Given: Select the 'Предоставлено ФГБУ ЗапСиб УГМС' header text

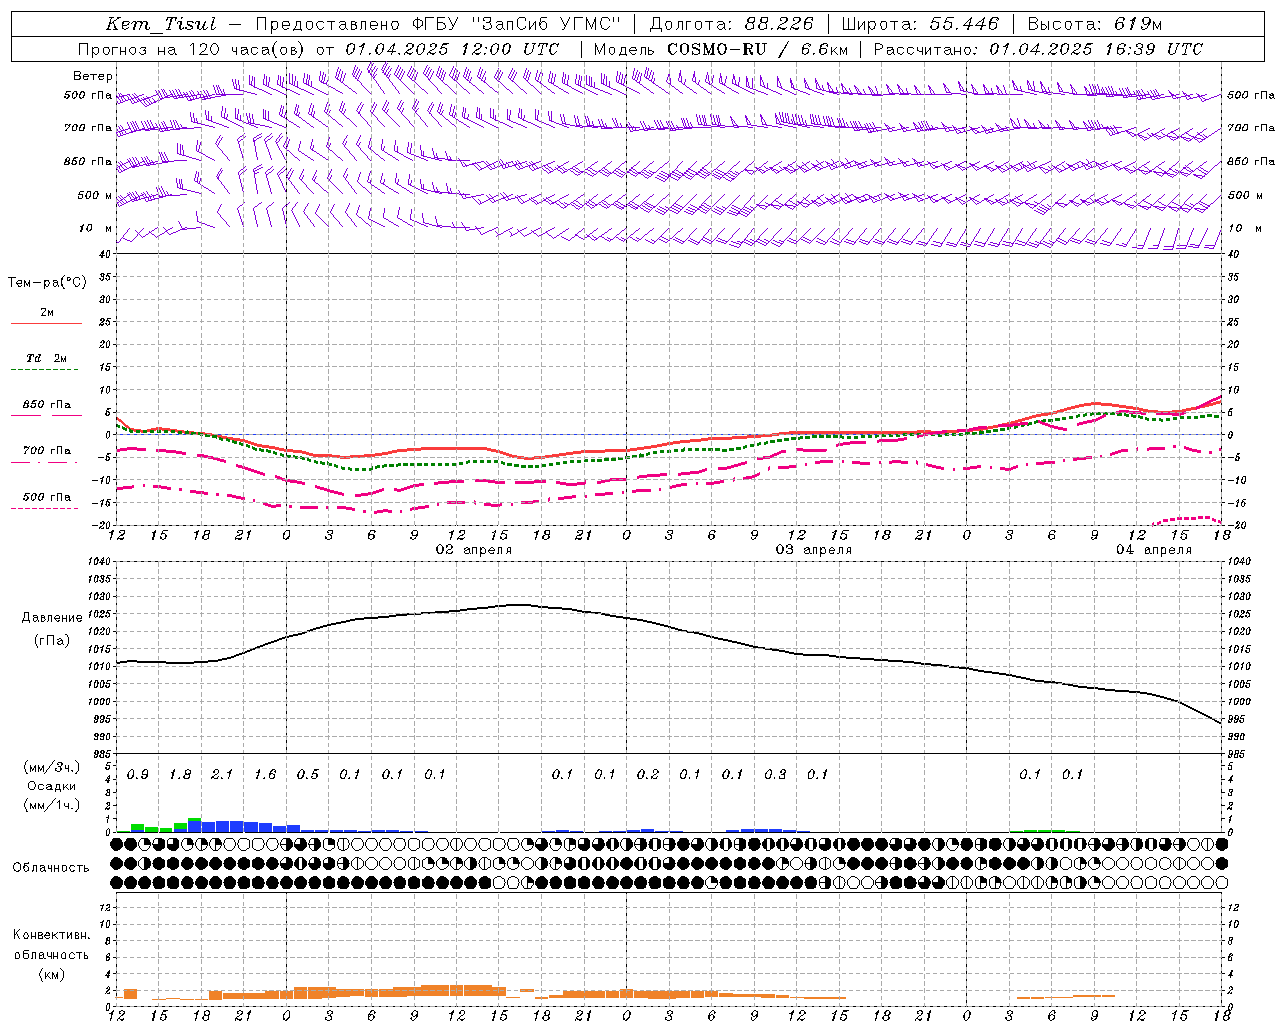Looking at the screenshot, I should (438, 24).
